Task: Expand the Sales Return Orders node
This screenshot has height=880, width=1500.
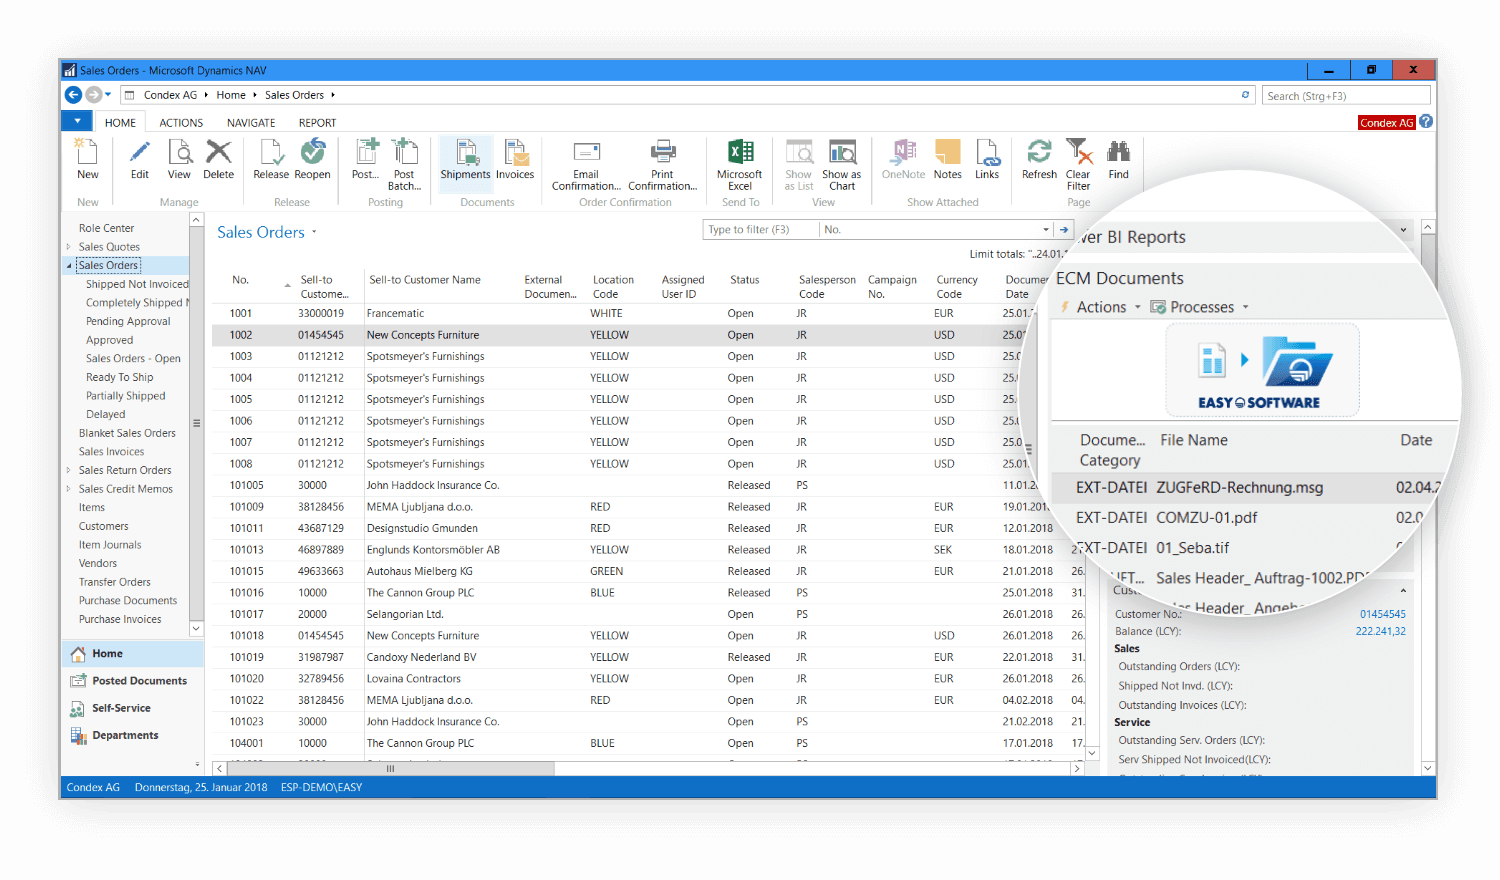Action: (69, 470)
